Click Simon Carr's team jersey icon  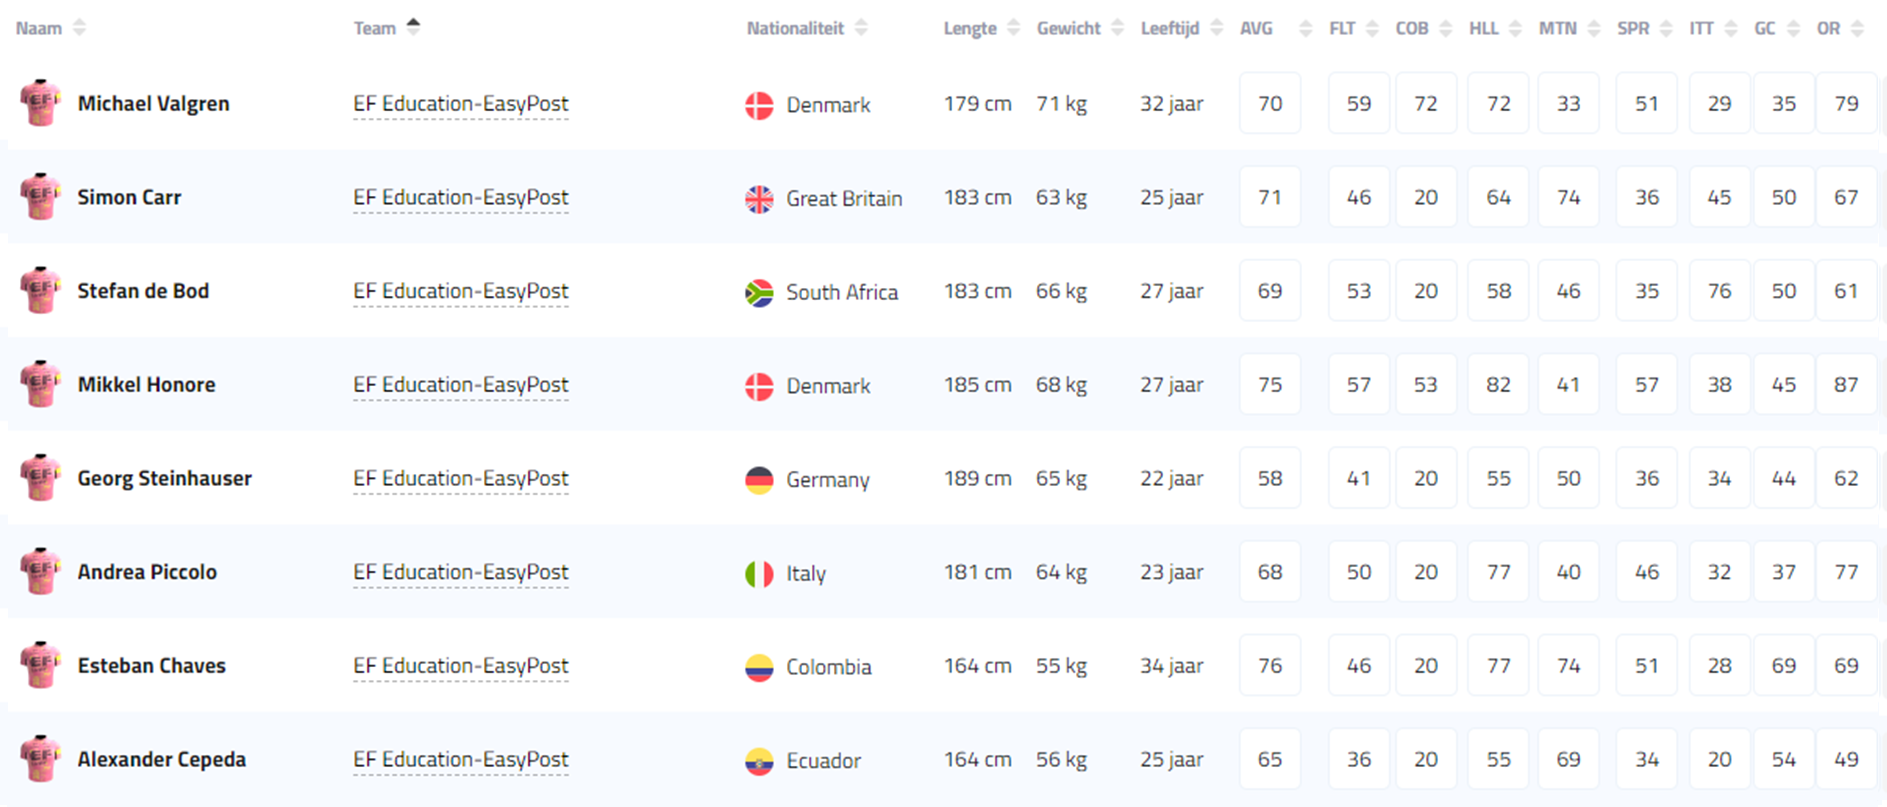click(40, 197)
